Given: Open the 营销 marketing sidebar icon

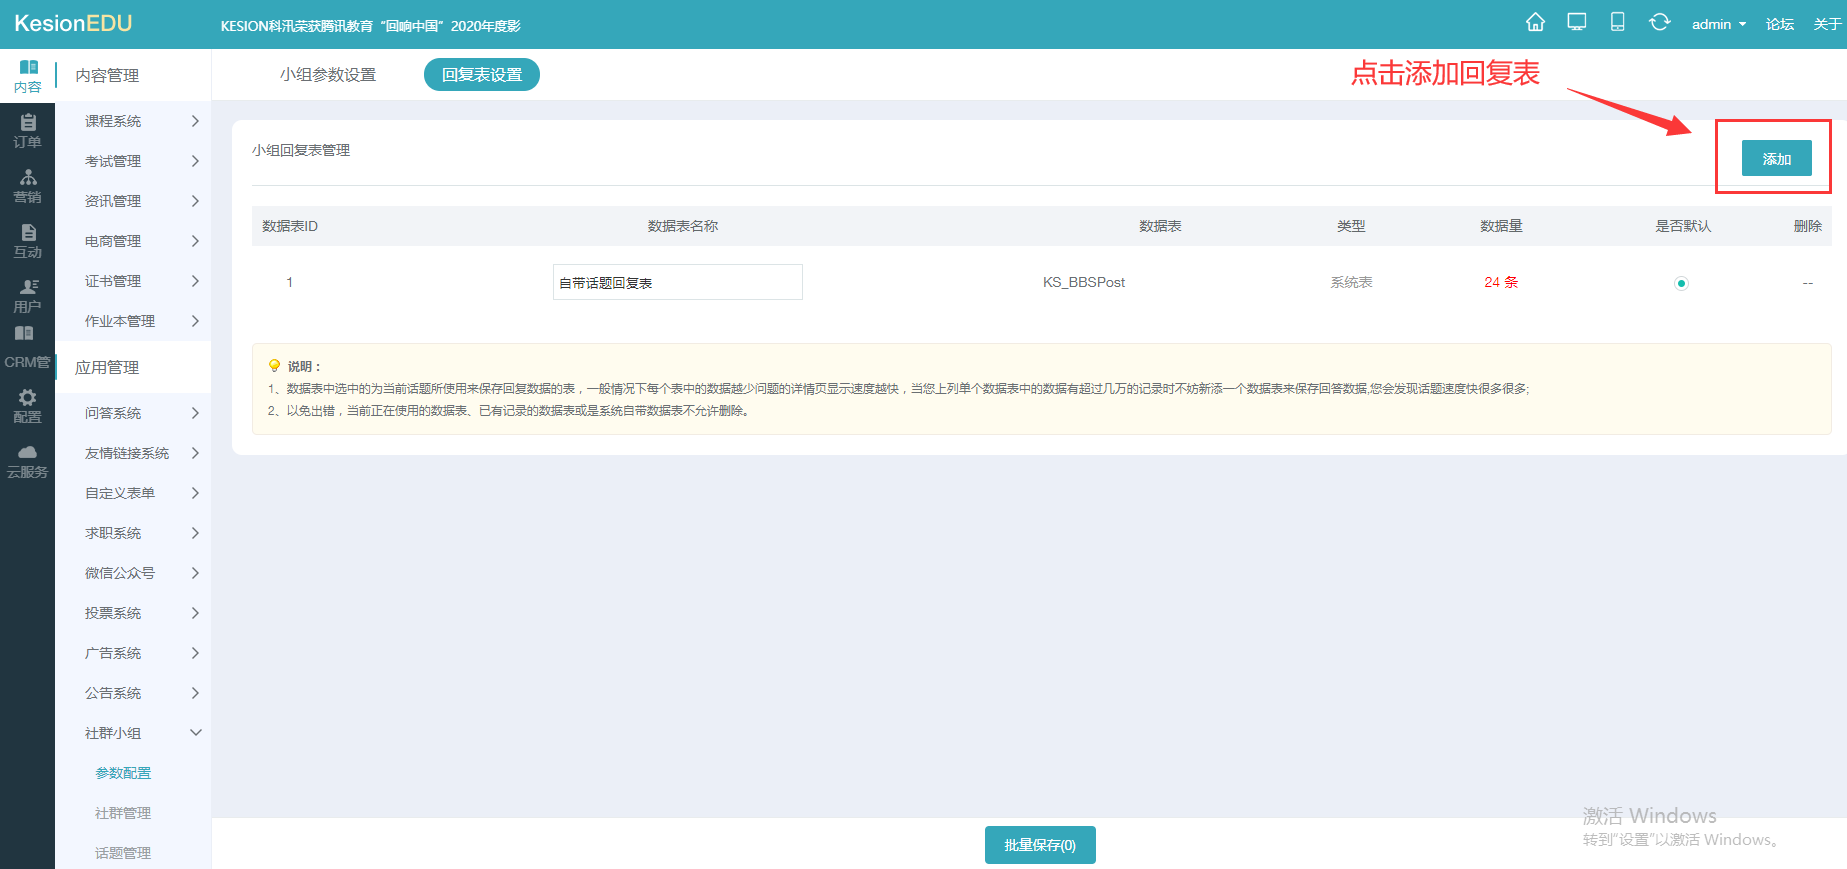Looking at the screenshot, I should click(x=28, y=185).
